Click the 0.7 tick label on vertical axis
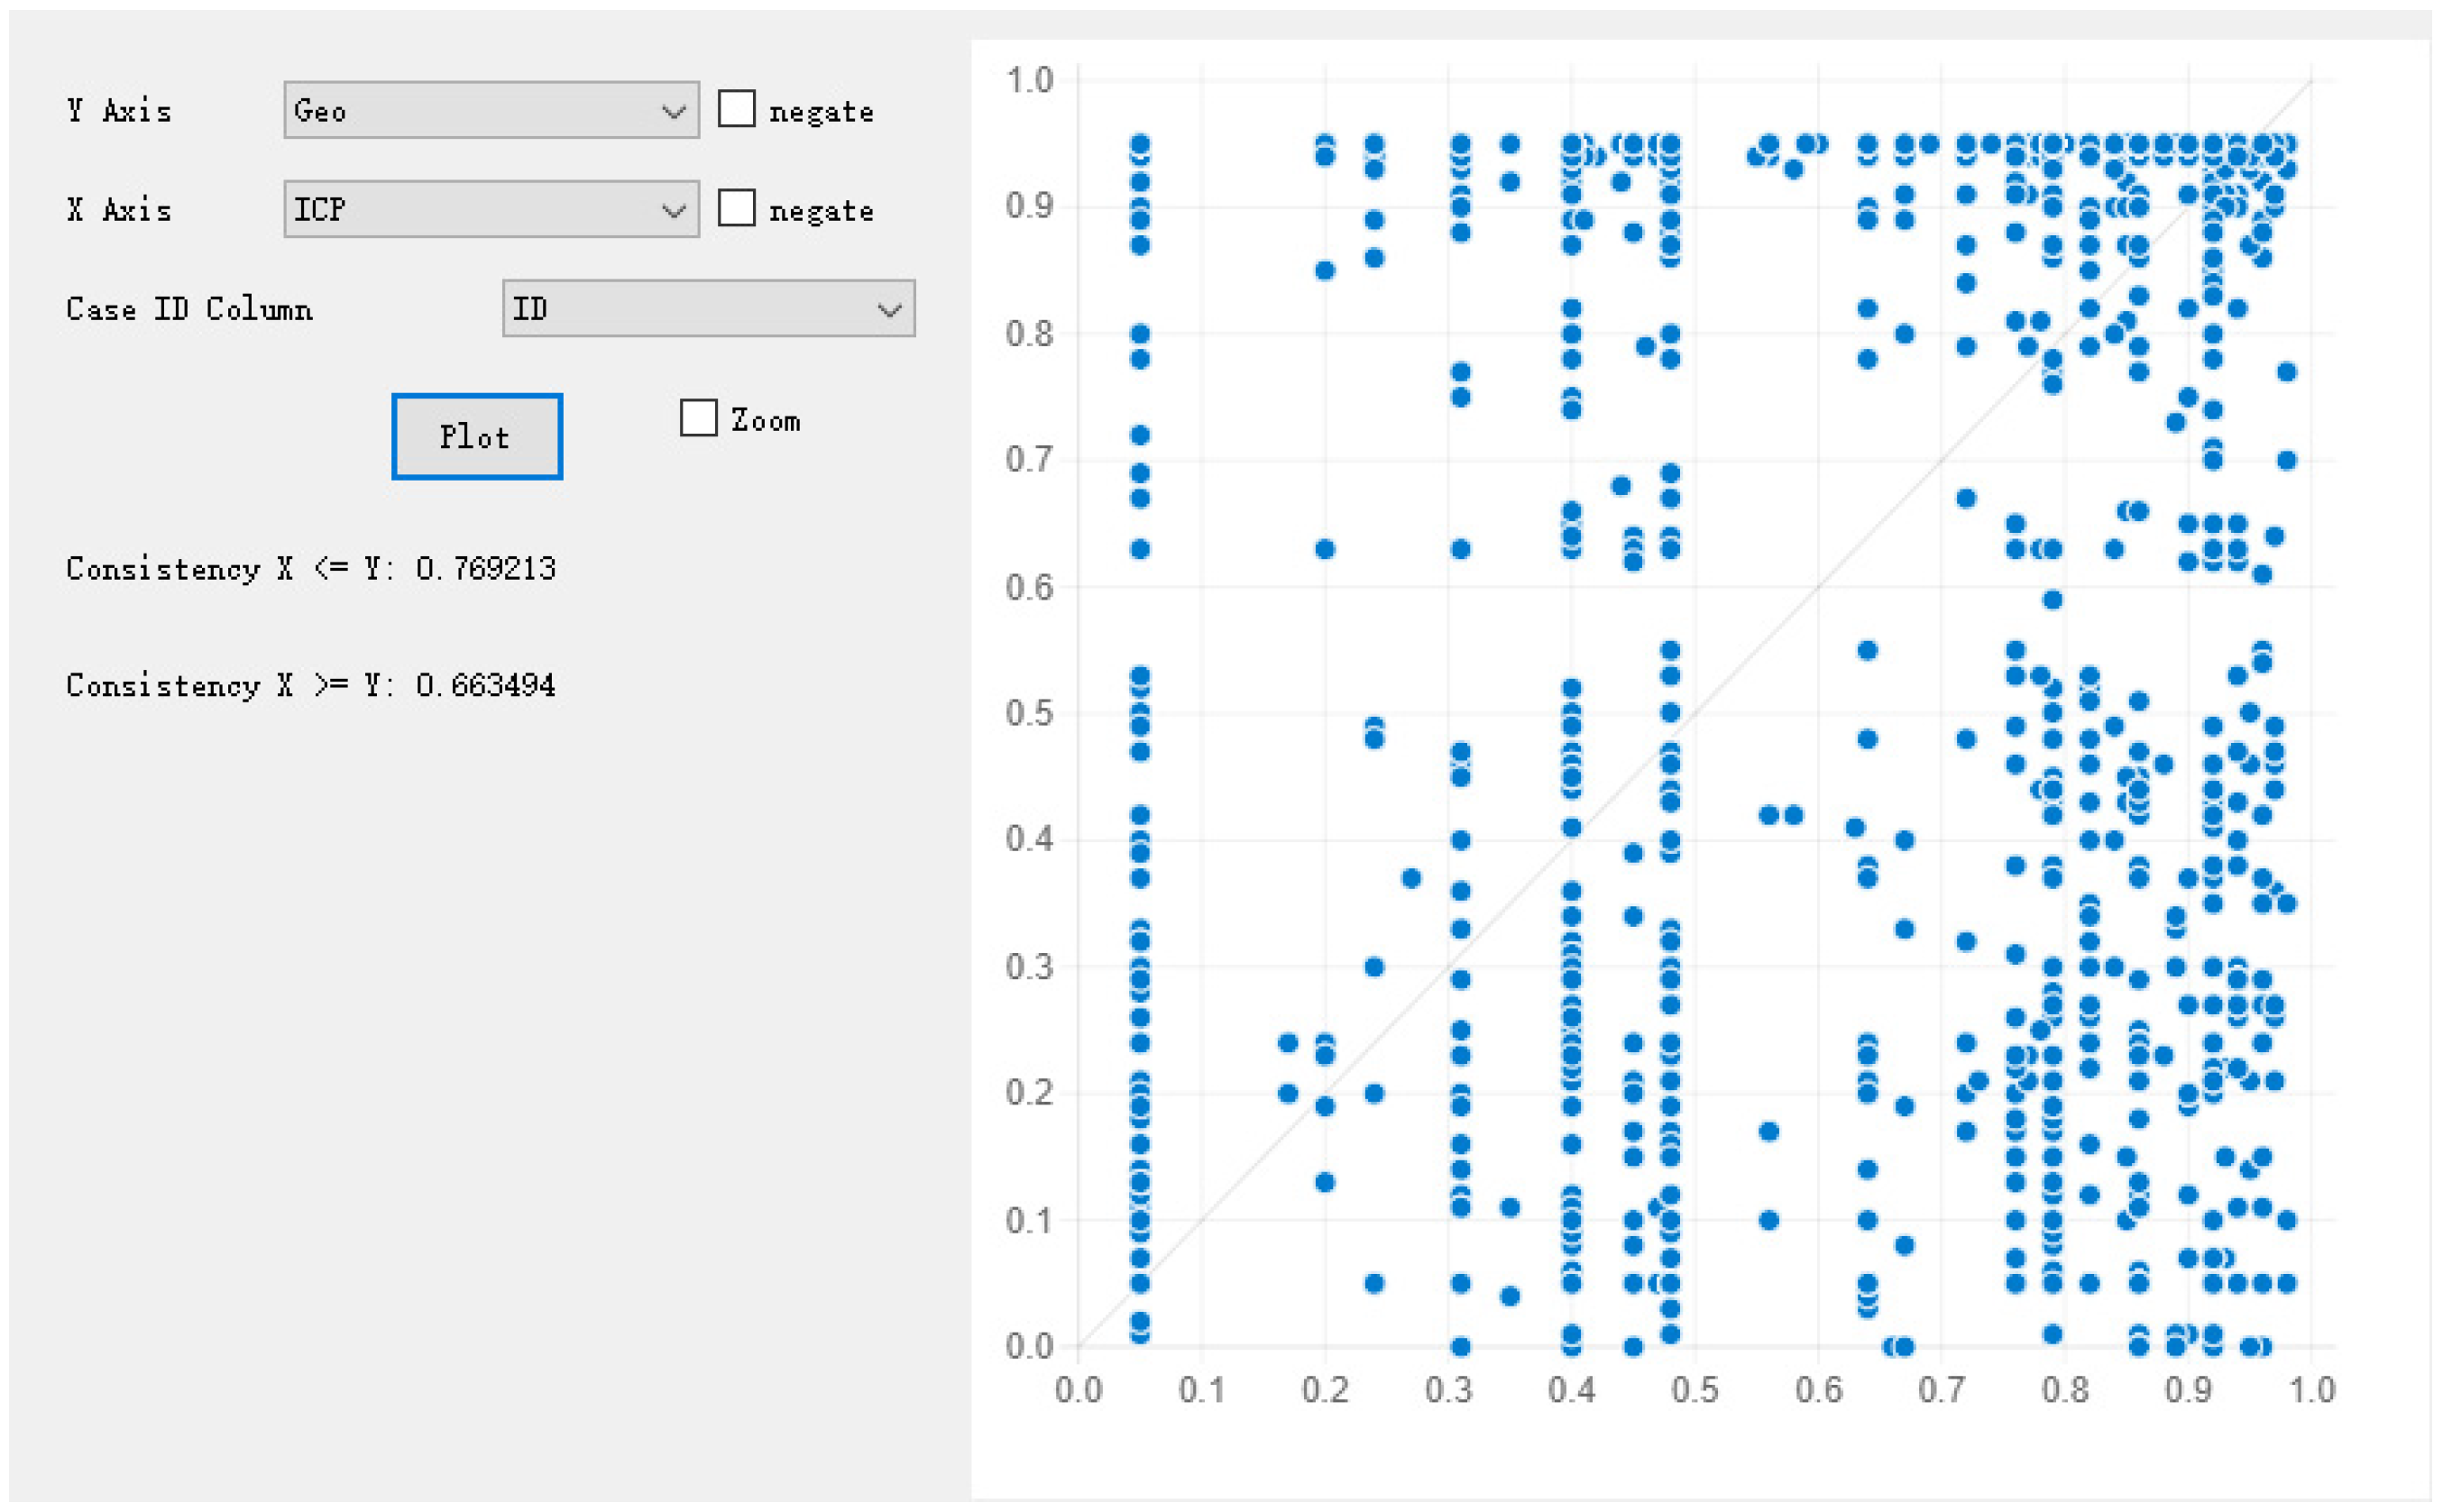This screenshot has width=2443, height=1512. [1029, 460]
